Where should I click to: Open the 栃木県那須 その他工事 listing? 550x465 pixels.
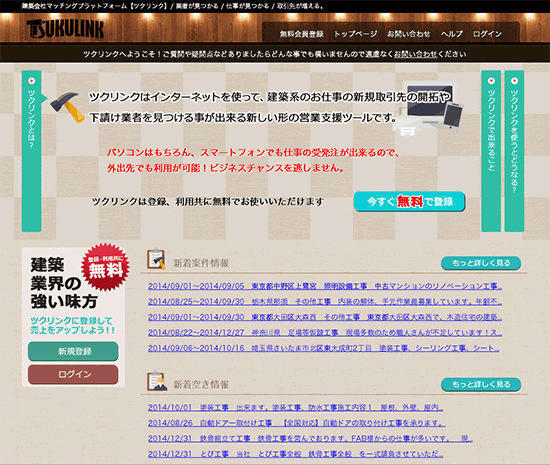[x=325, y=302]
